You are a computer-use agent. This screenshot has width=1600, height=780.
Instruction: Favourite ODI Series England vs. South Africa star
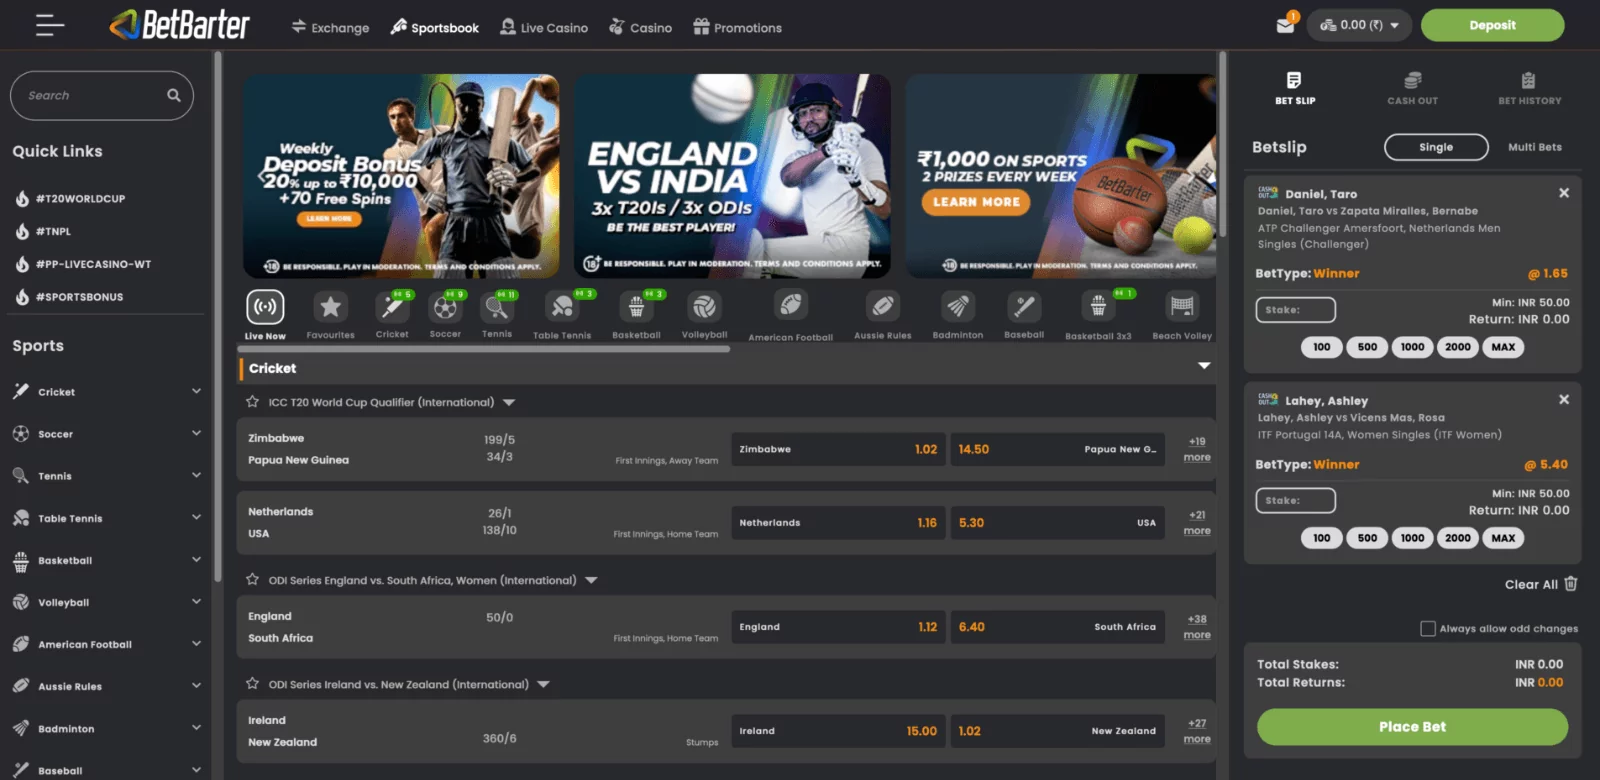click(253, 580)
